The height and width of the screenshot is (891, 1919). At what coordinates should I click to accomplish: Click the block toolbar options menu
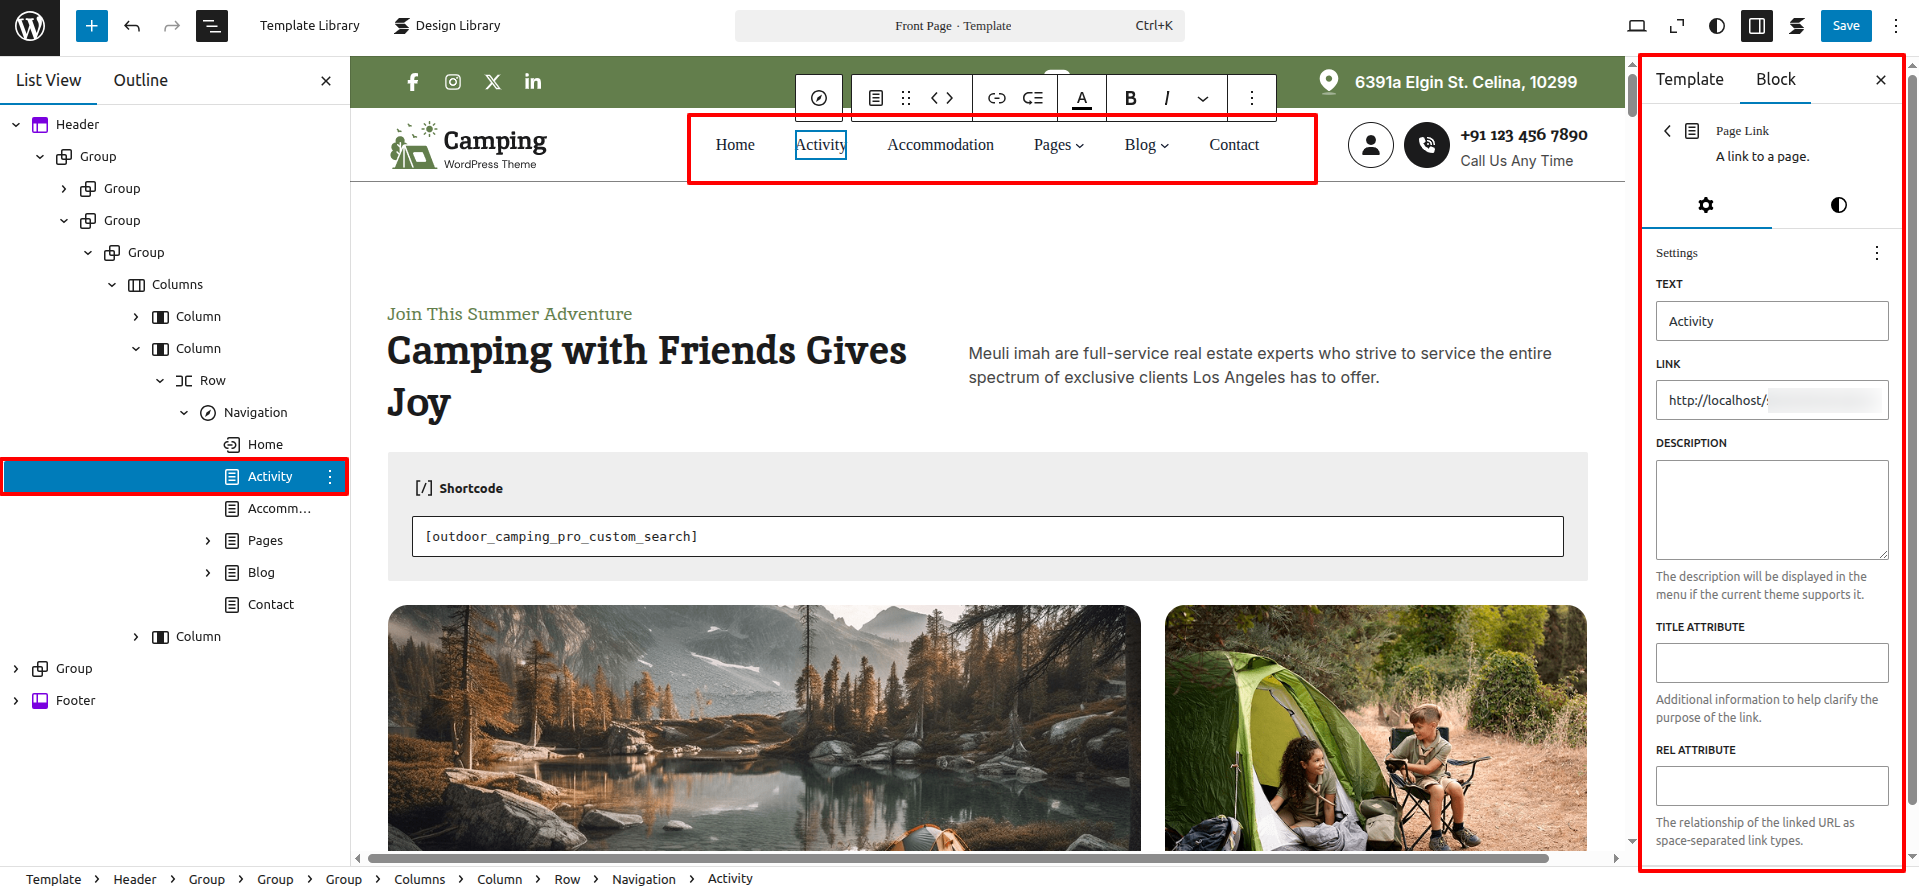(1251, 98)
